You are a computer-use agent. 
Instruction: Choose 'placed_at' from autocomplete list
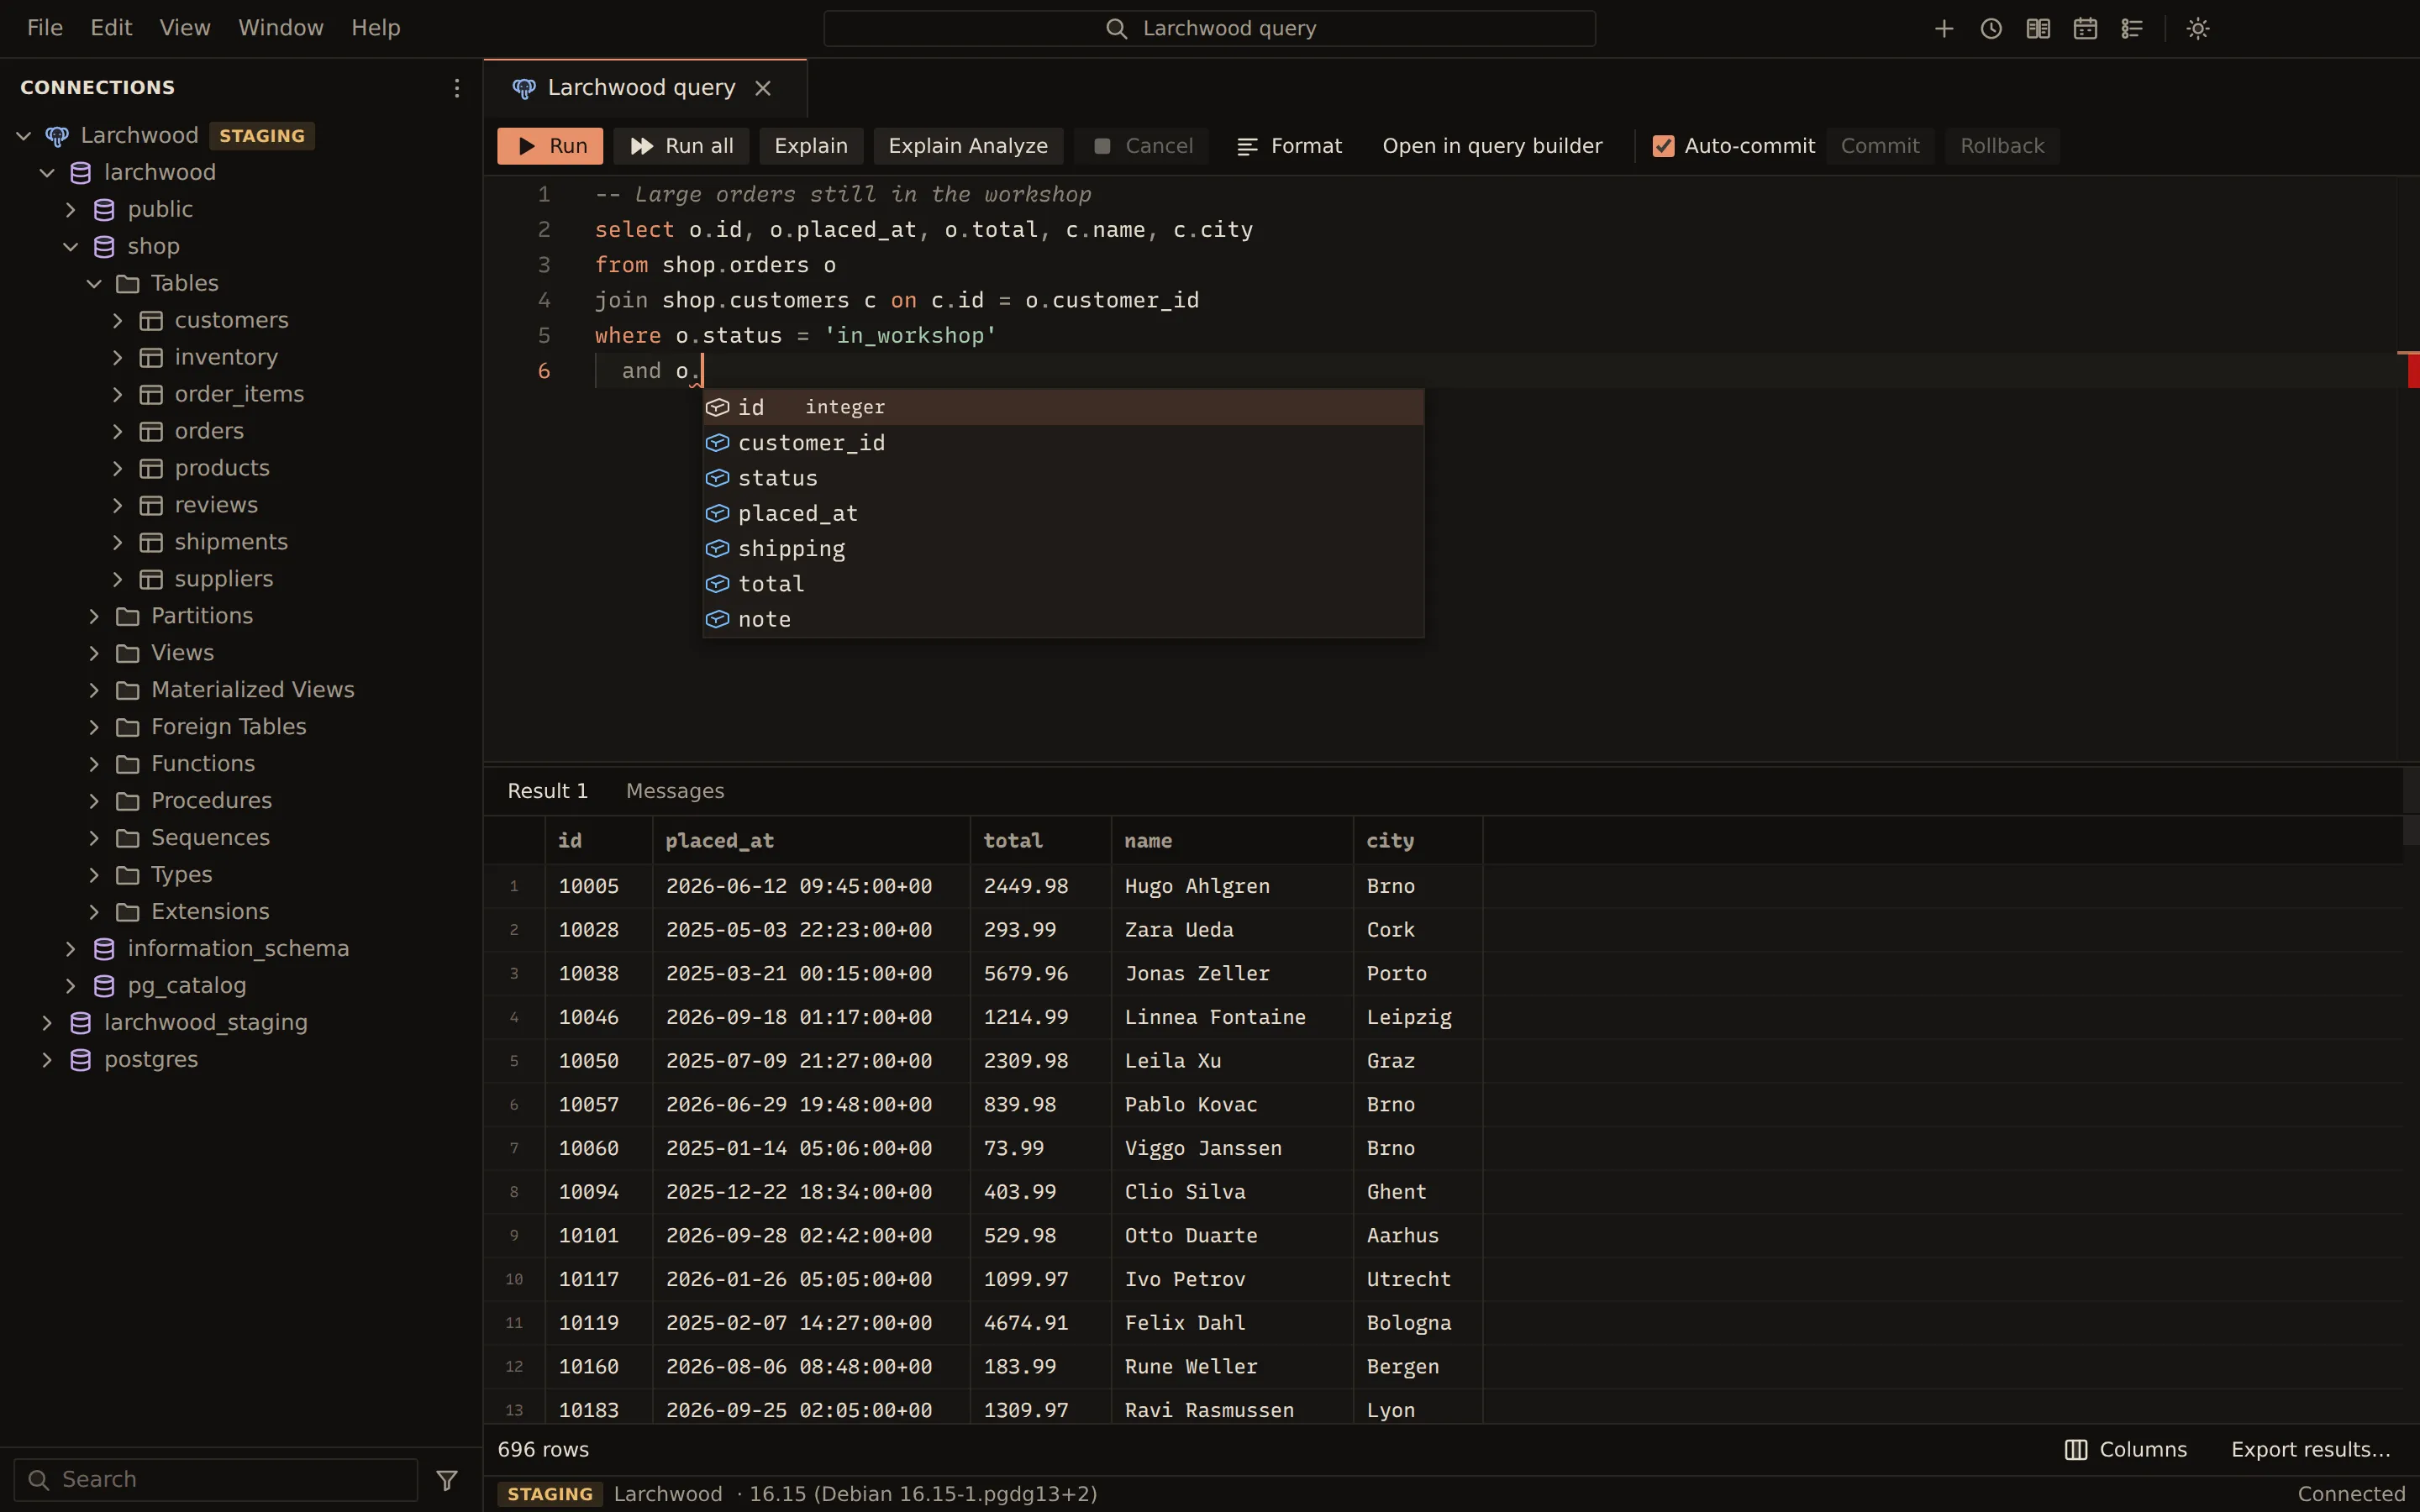click(1063, 513)
